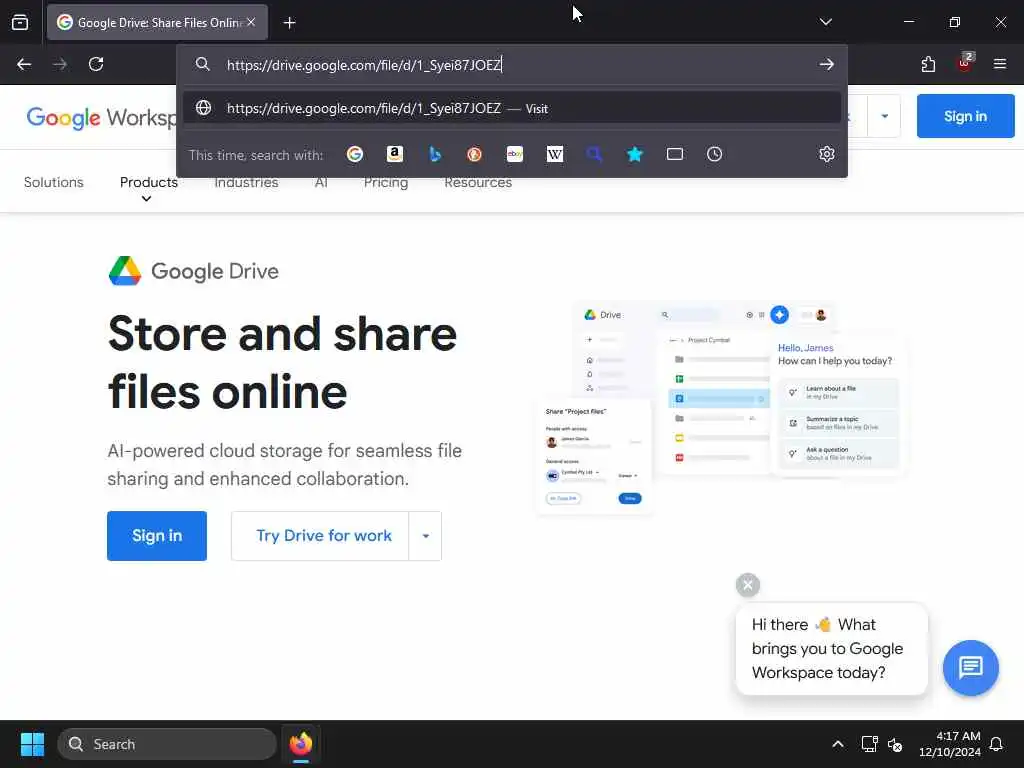This screenshot has height=768, width=1024.
Task: Search with Bing from the address bar
Action: [x=435, y=154]
